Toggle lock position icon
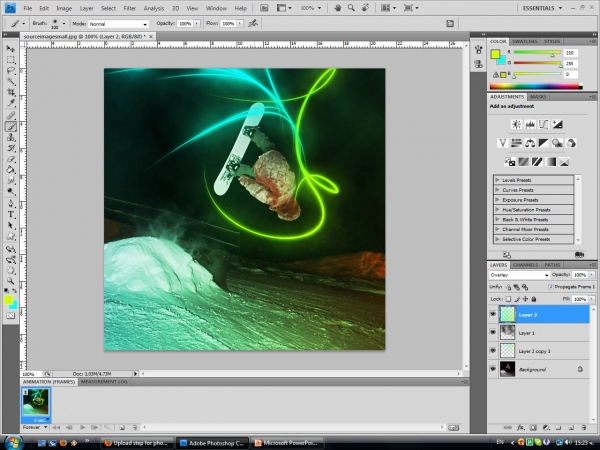 click(525, 299)
